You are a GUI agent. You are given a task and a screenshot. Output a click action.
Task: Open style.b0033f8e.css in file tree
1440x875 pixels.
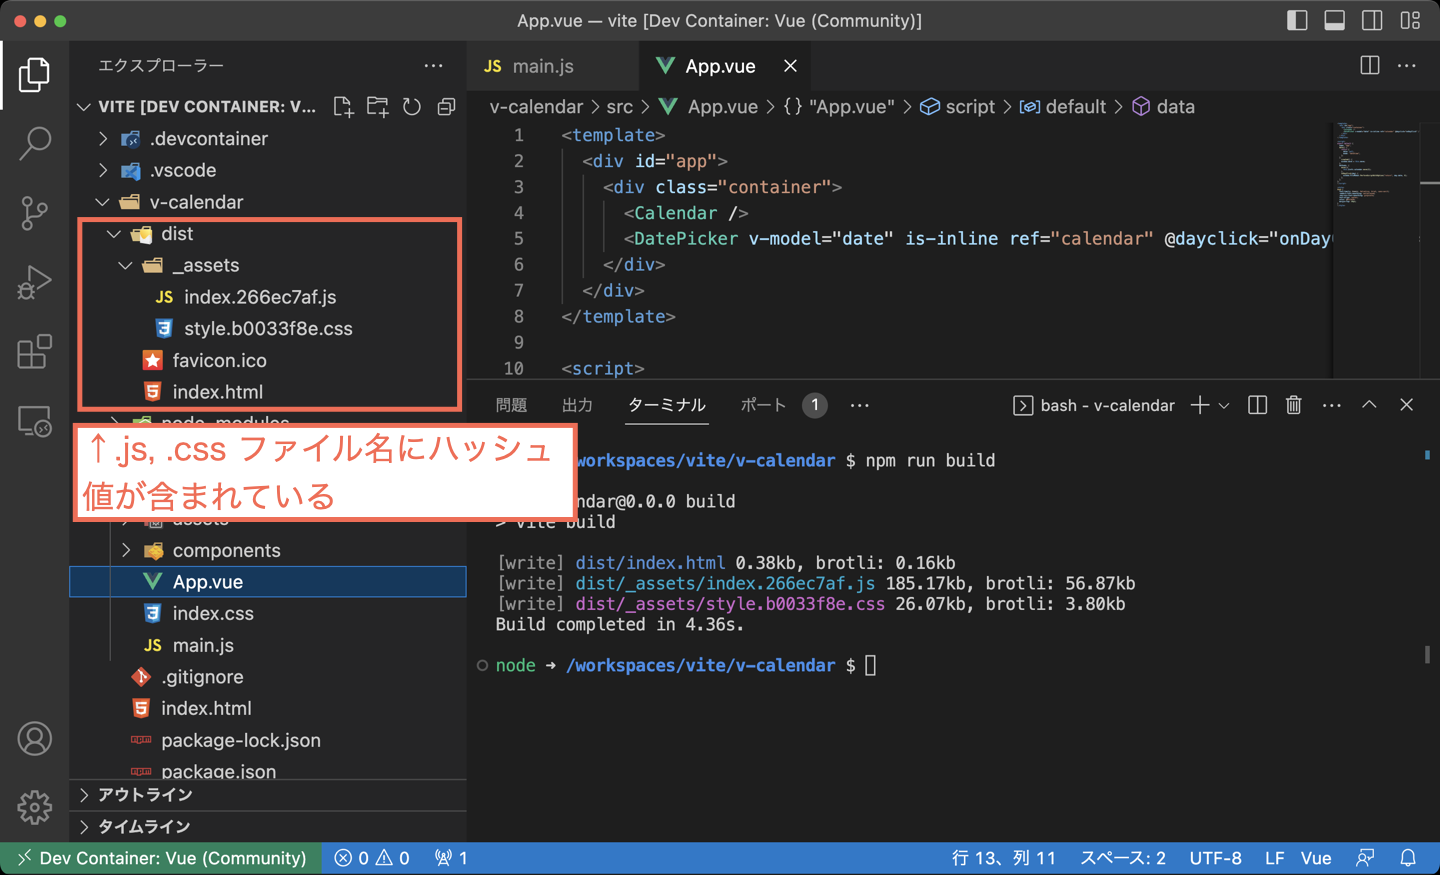[x=268, y=328]
